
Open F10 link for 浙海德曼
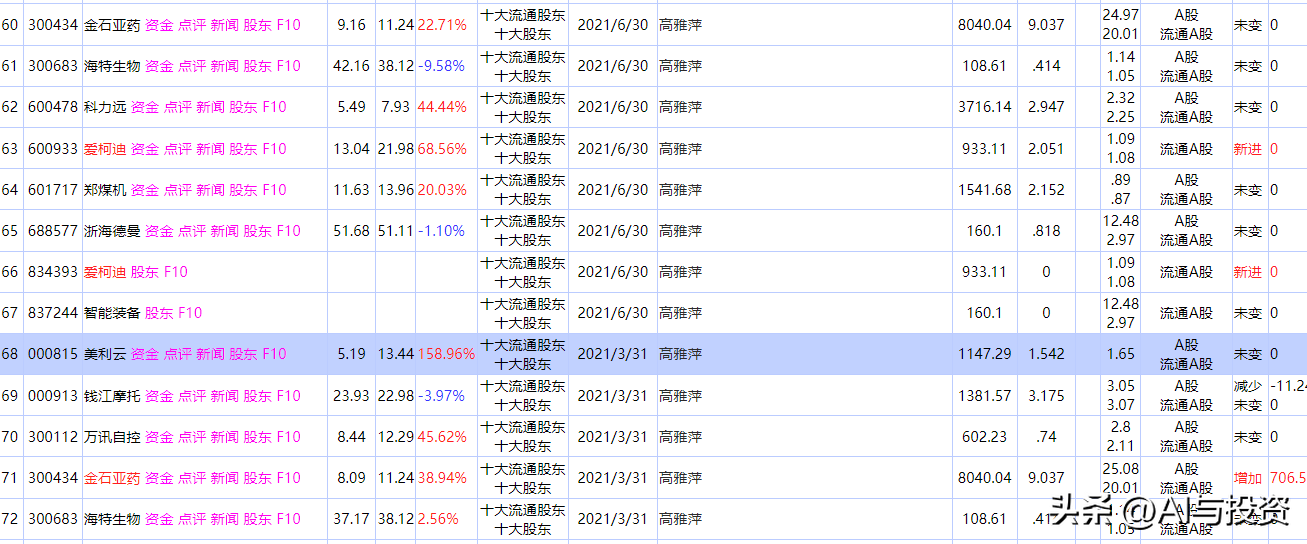pyautogui.click(x=288, y=230)
